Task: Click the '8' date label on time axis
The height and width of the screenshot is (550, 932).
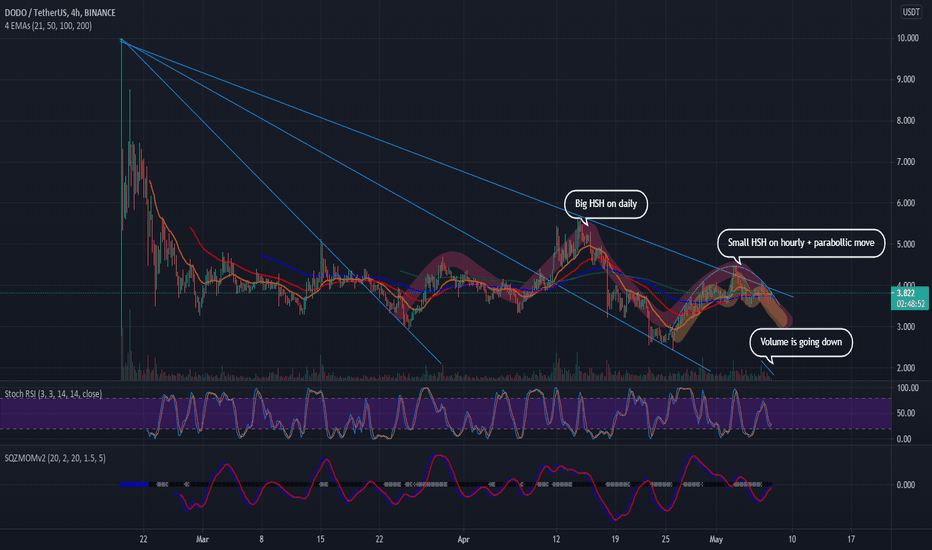Action: pyautogui.click(x=262, y=539)
